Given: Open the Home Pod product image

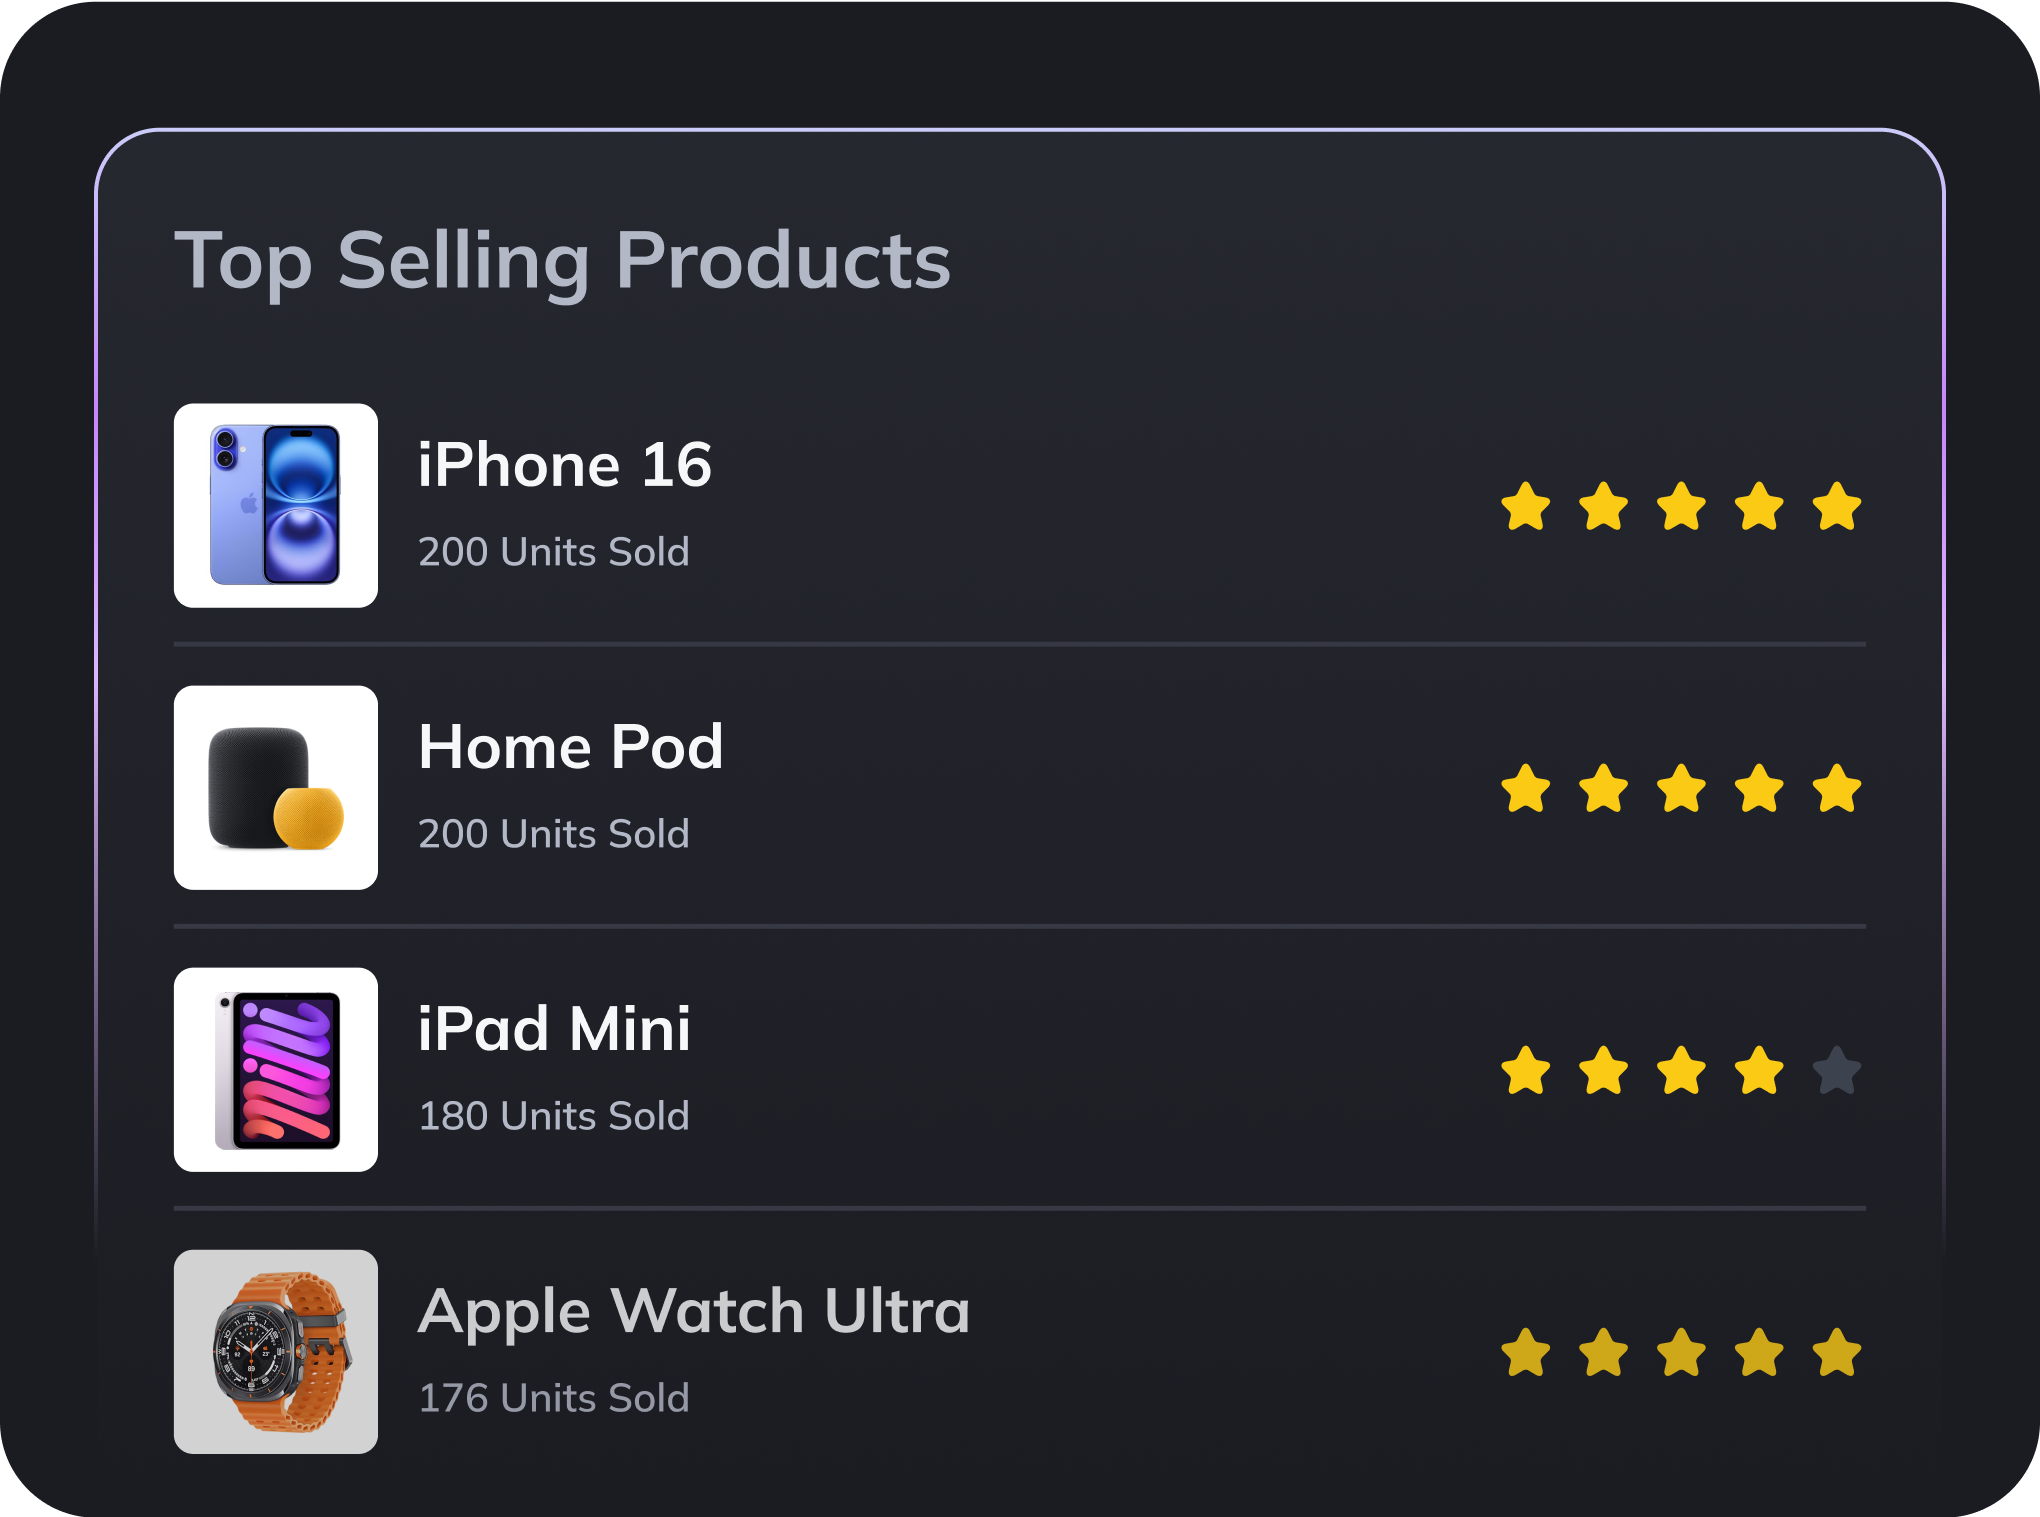Looking at the screenshot, I should point(276,788).
